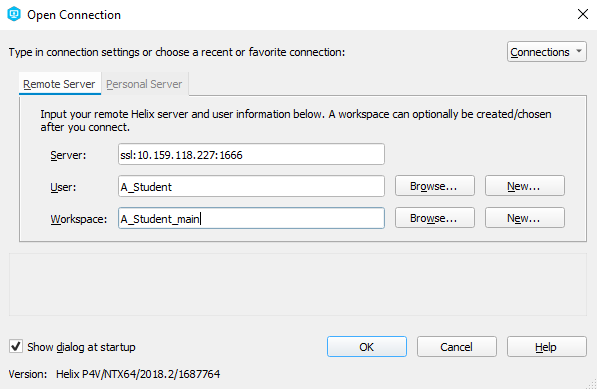Click into the Server address field

(x=251, y=155)
